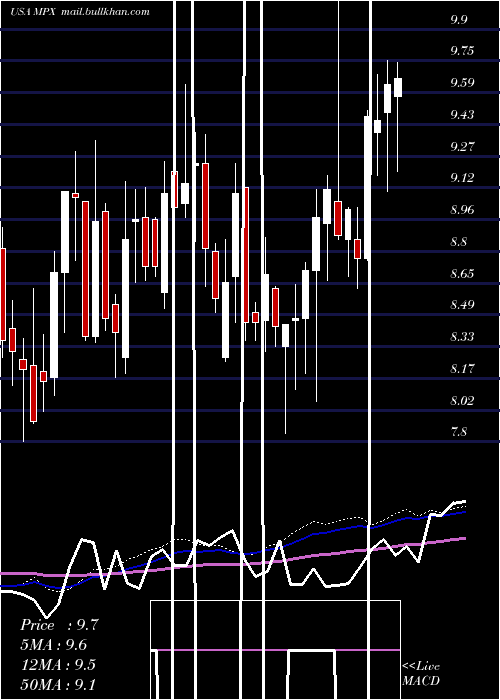The height and width of the screenshot is (700, 500).
Task: Click the 8.33 price axis label
Action: pos(462,336)
